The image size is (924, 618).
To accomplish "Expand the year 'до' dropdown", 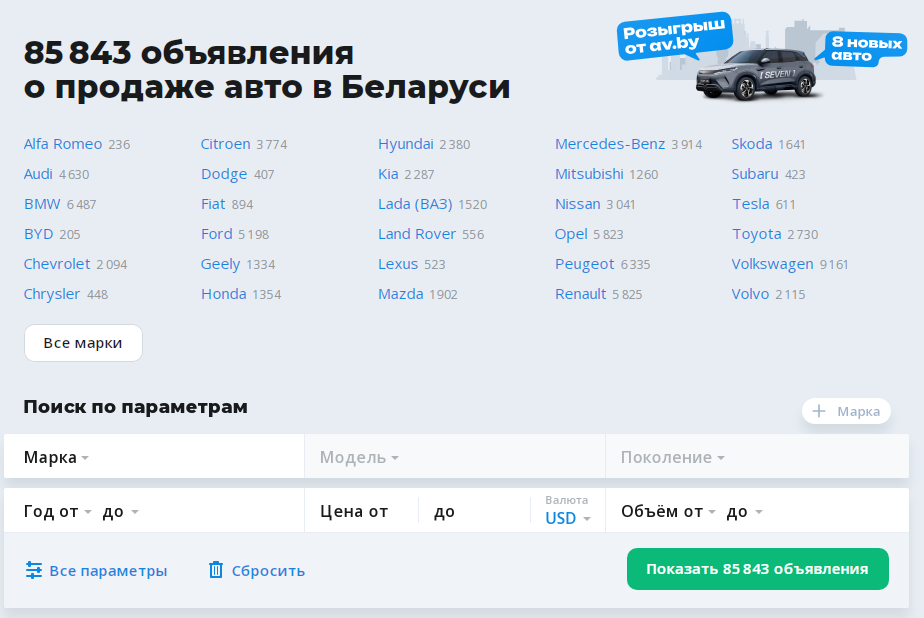I will tap(121, 511).
